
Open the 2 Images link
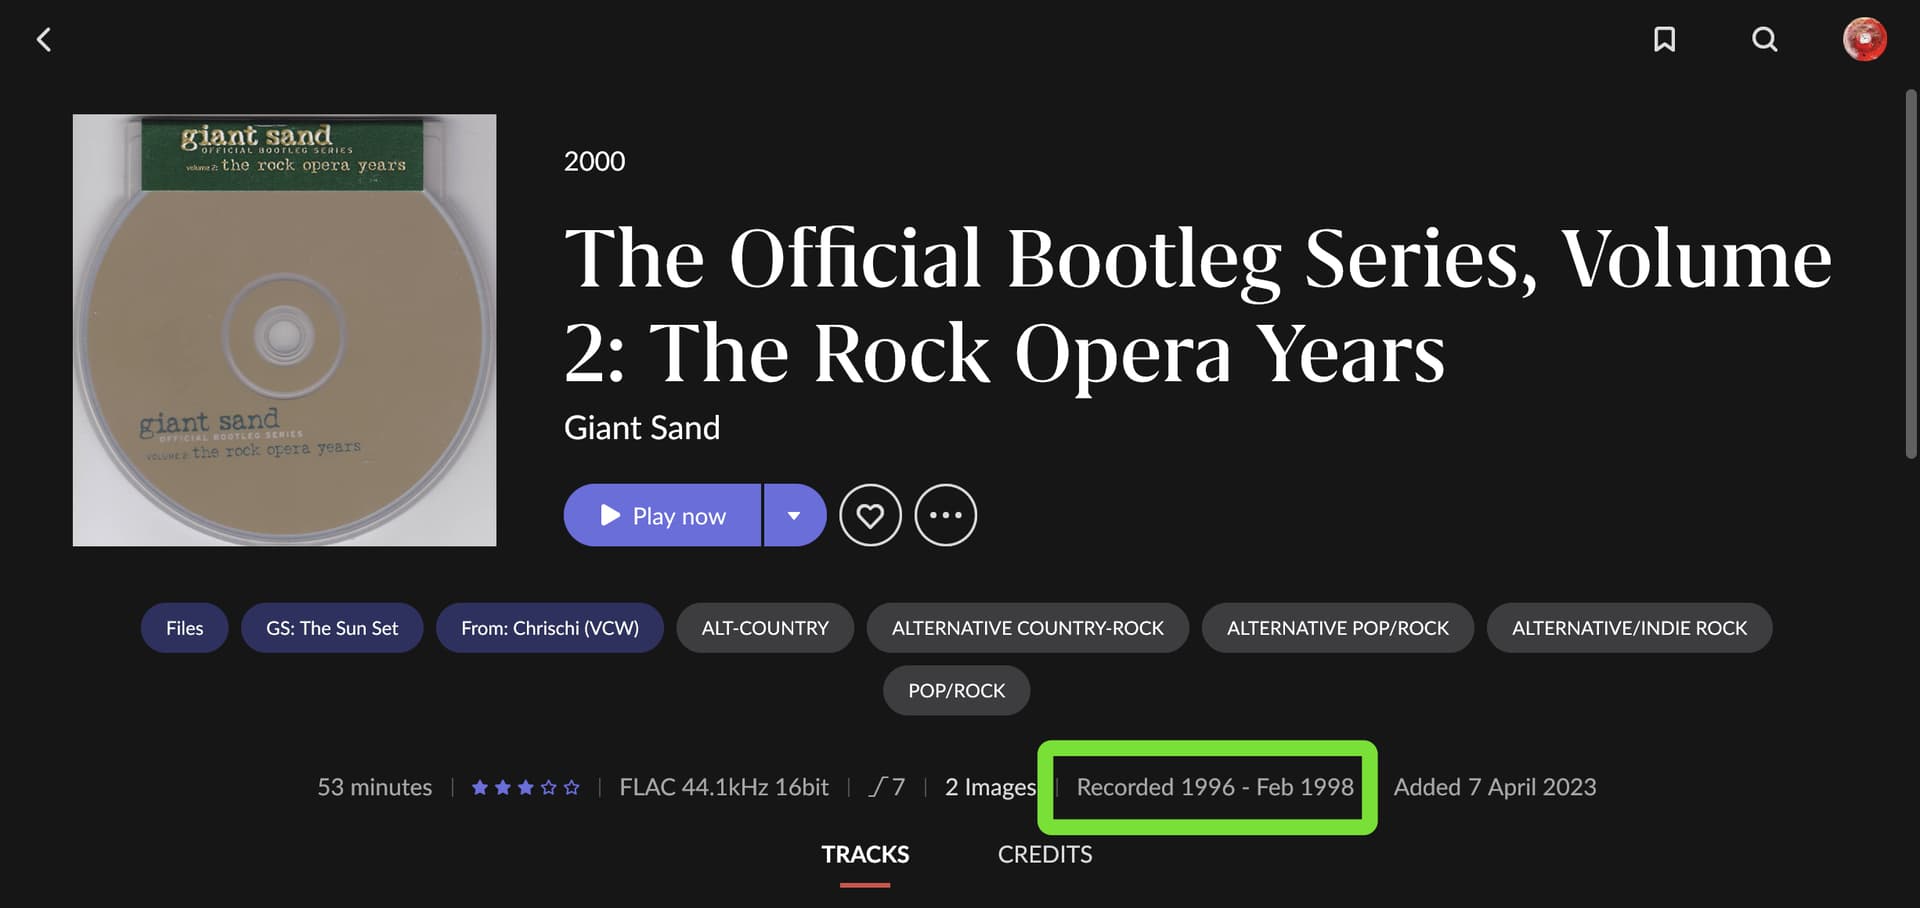[990, 788]
